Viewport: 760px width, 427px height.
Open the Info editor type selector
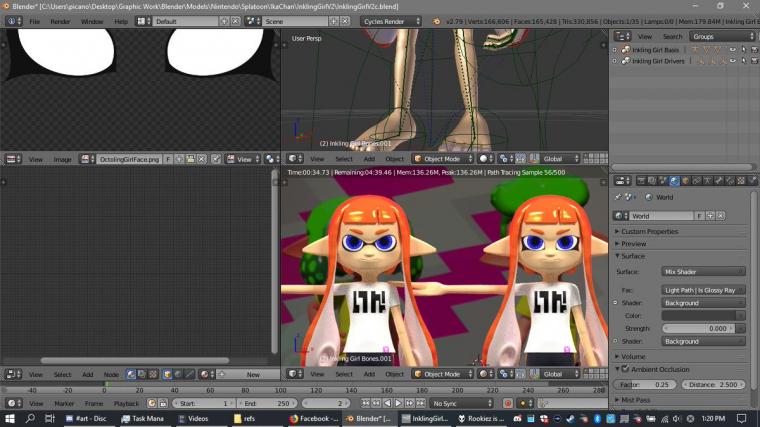[x=13, y=21]
